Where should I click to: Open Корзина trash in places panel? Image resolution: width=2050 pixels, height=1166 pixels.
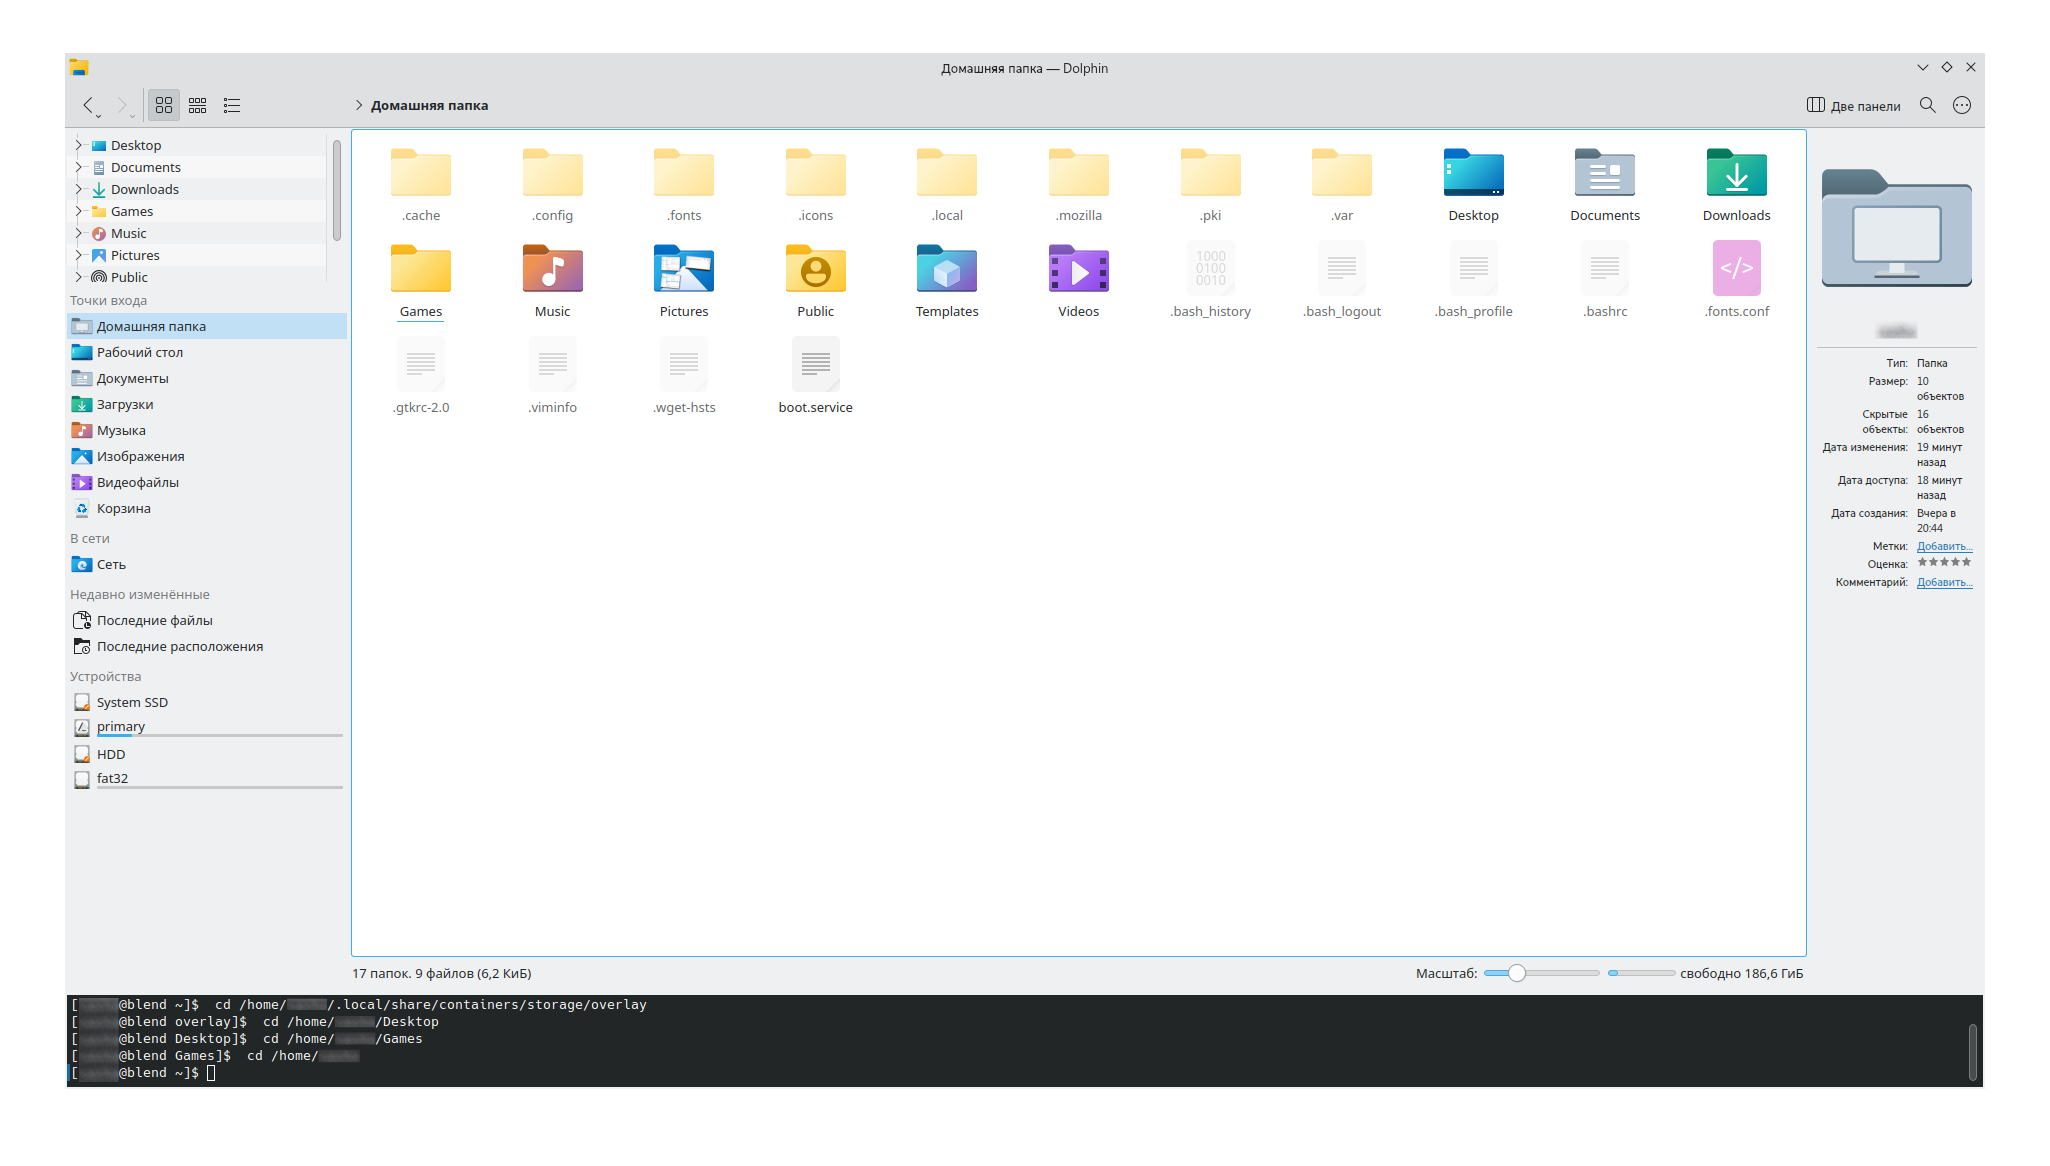(x=123, y=508)
